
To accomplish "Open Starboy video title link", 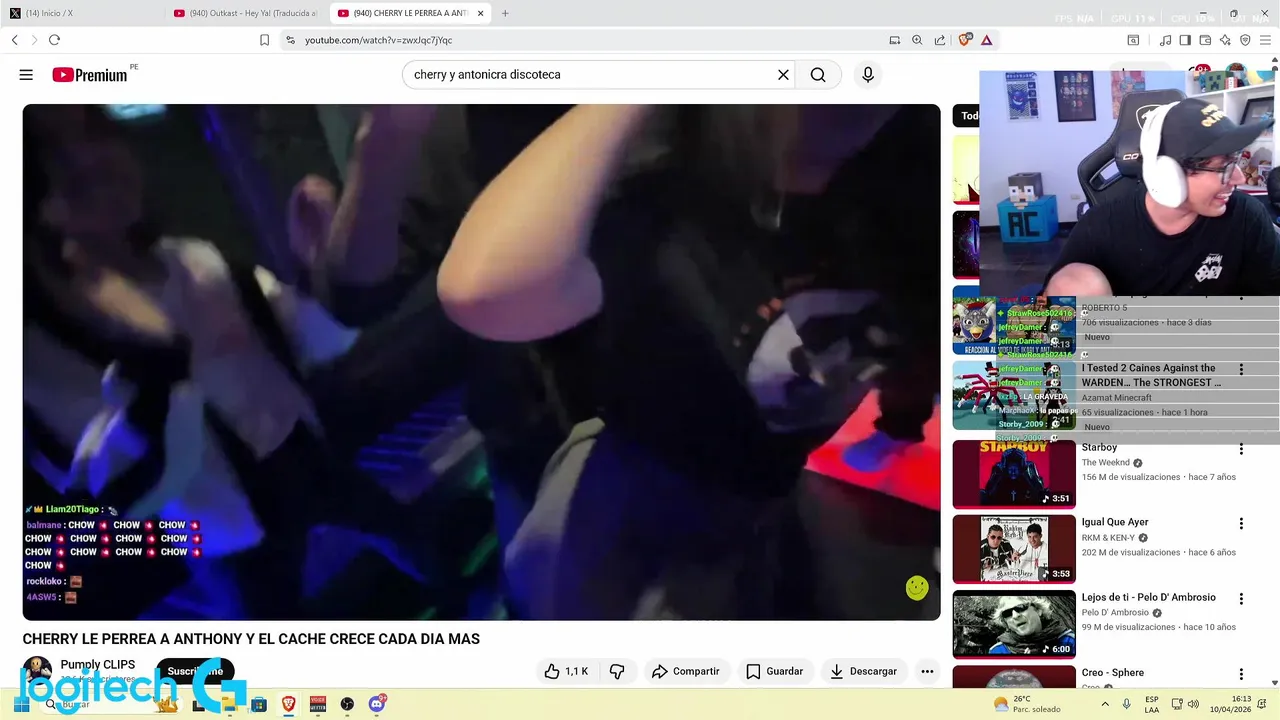I will point(1099,447).
